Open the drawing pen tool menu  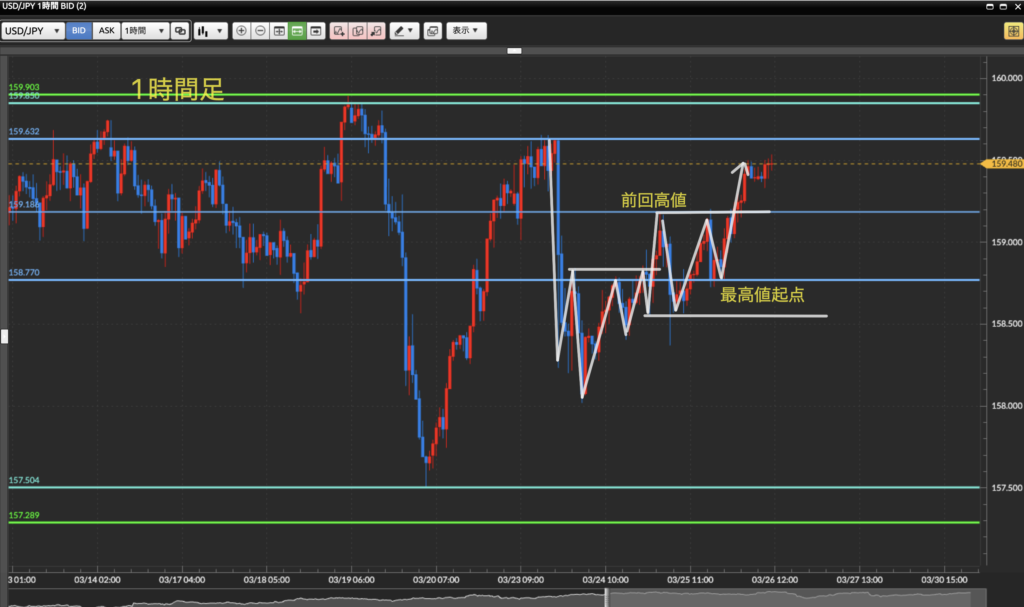404,31
